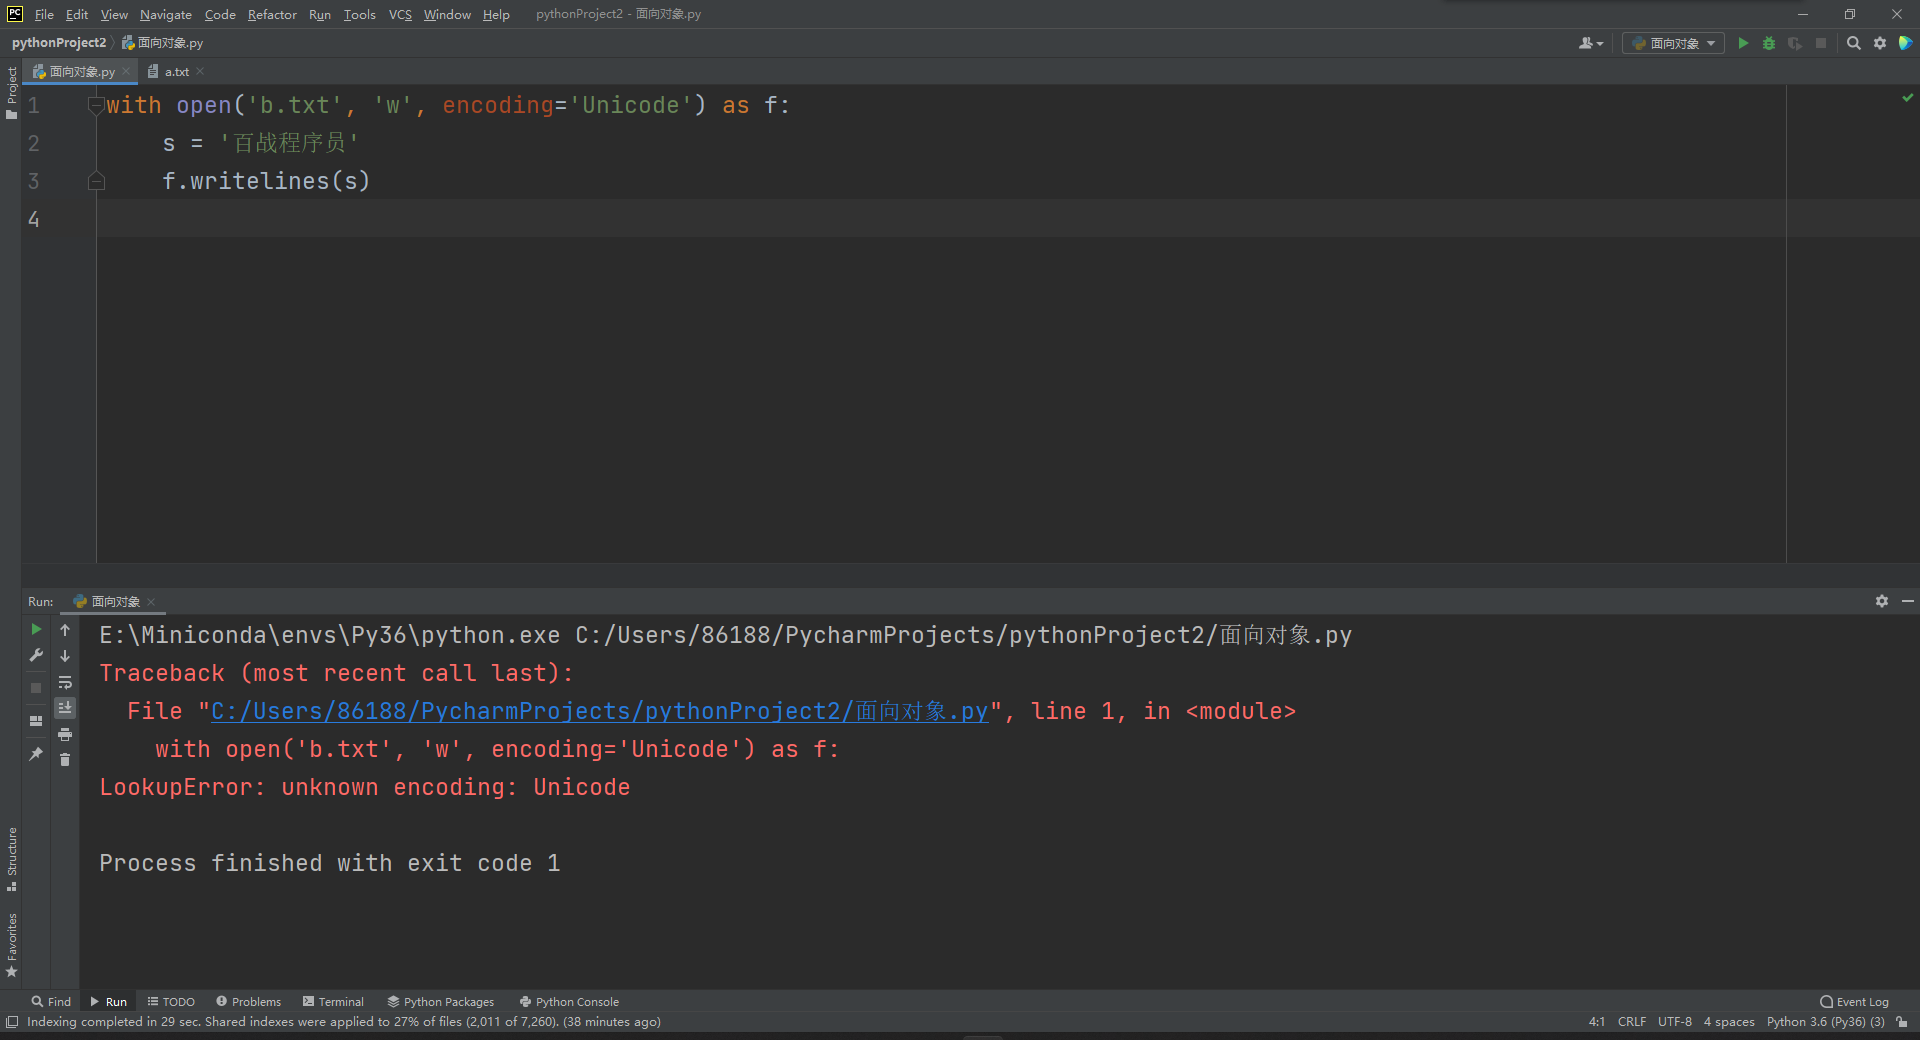Click the 4 spaces indent selector
The width and height of the screenshot is (1920, 1040).
tap(1729, 1021)
